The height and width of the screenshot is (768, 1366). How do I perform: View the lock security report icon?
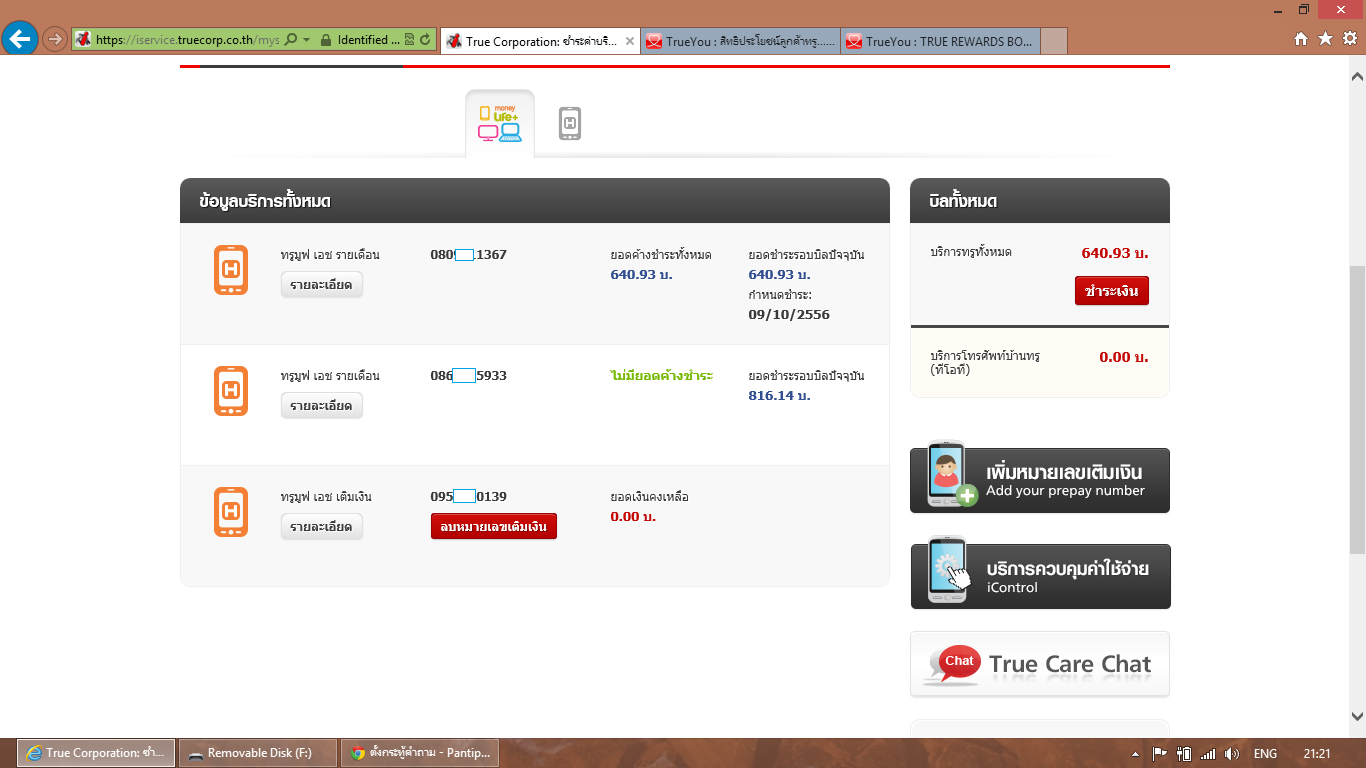[x=325, y=40]
